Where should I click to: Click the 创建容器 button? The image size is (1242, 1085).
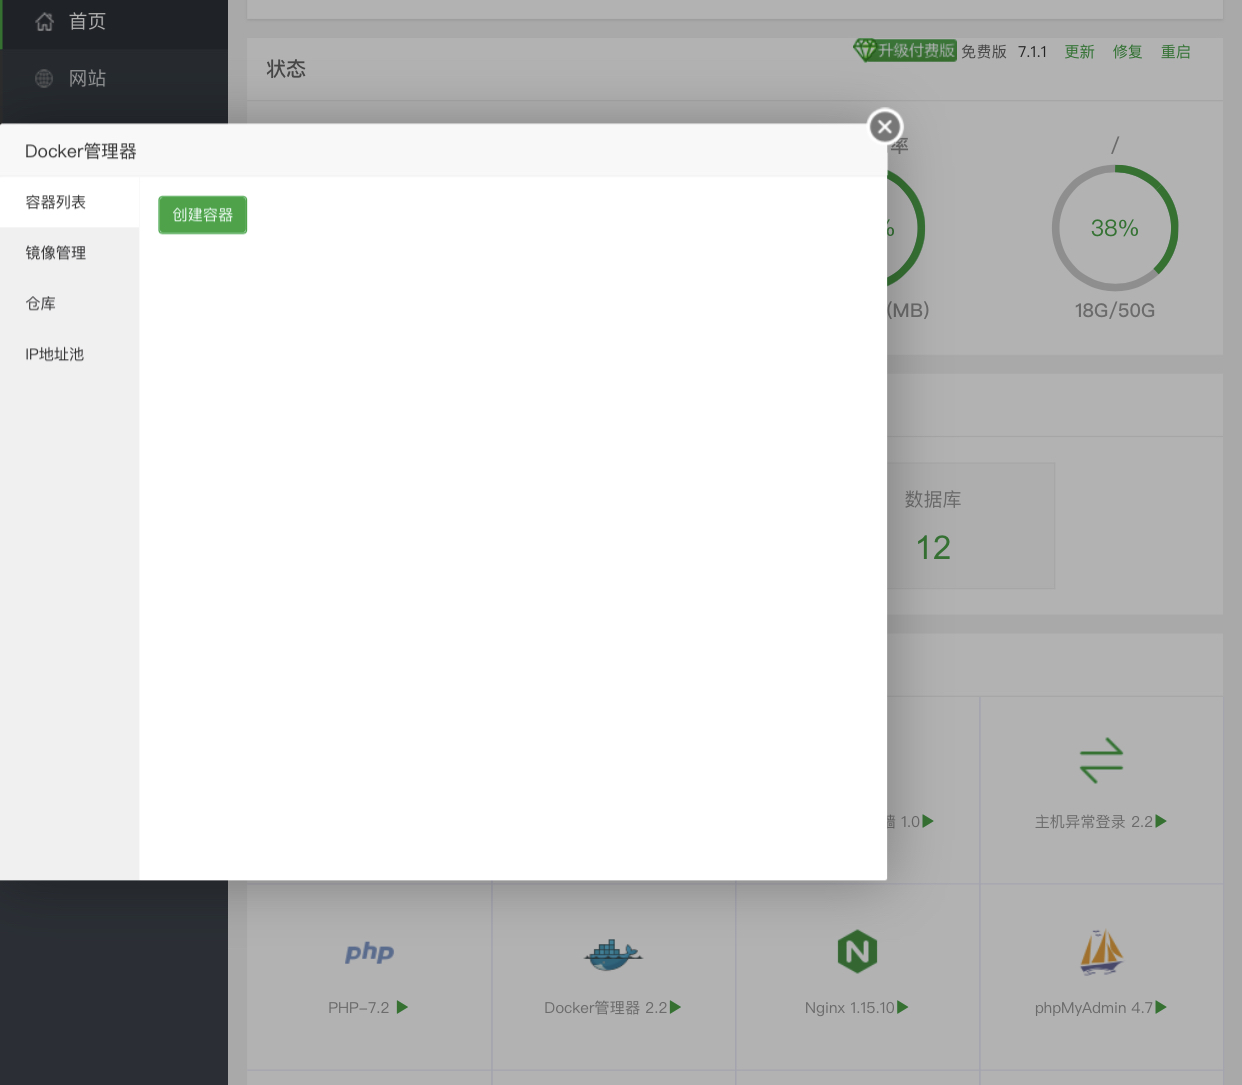click(202, 215)
